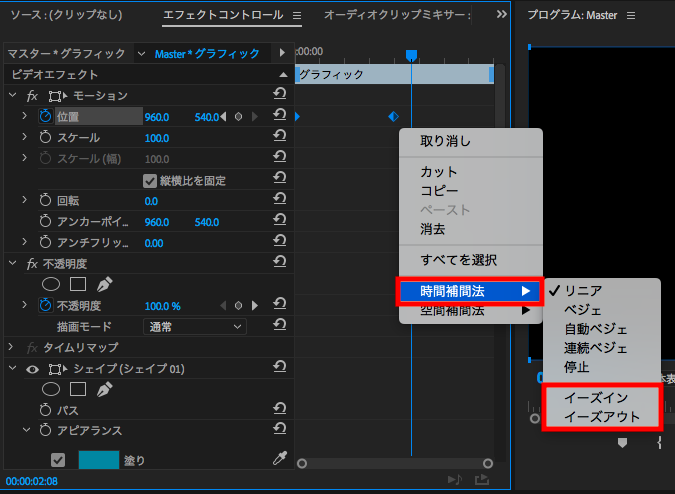Reset the シェイプ (シェイプ 01) effect
This screenshot has height=494, width=675.
(x=280, y=367)
